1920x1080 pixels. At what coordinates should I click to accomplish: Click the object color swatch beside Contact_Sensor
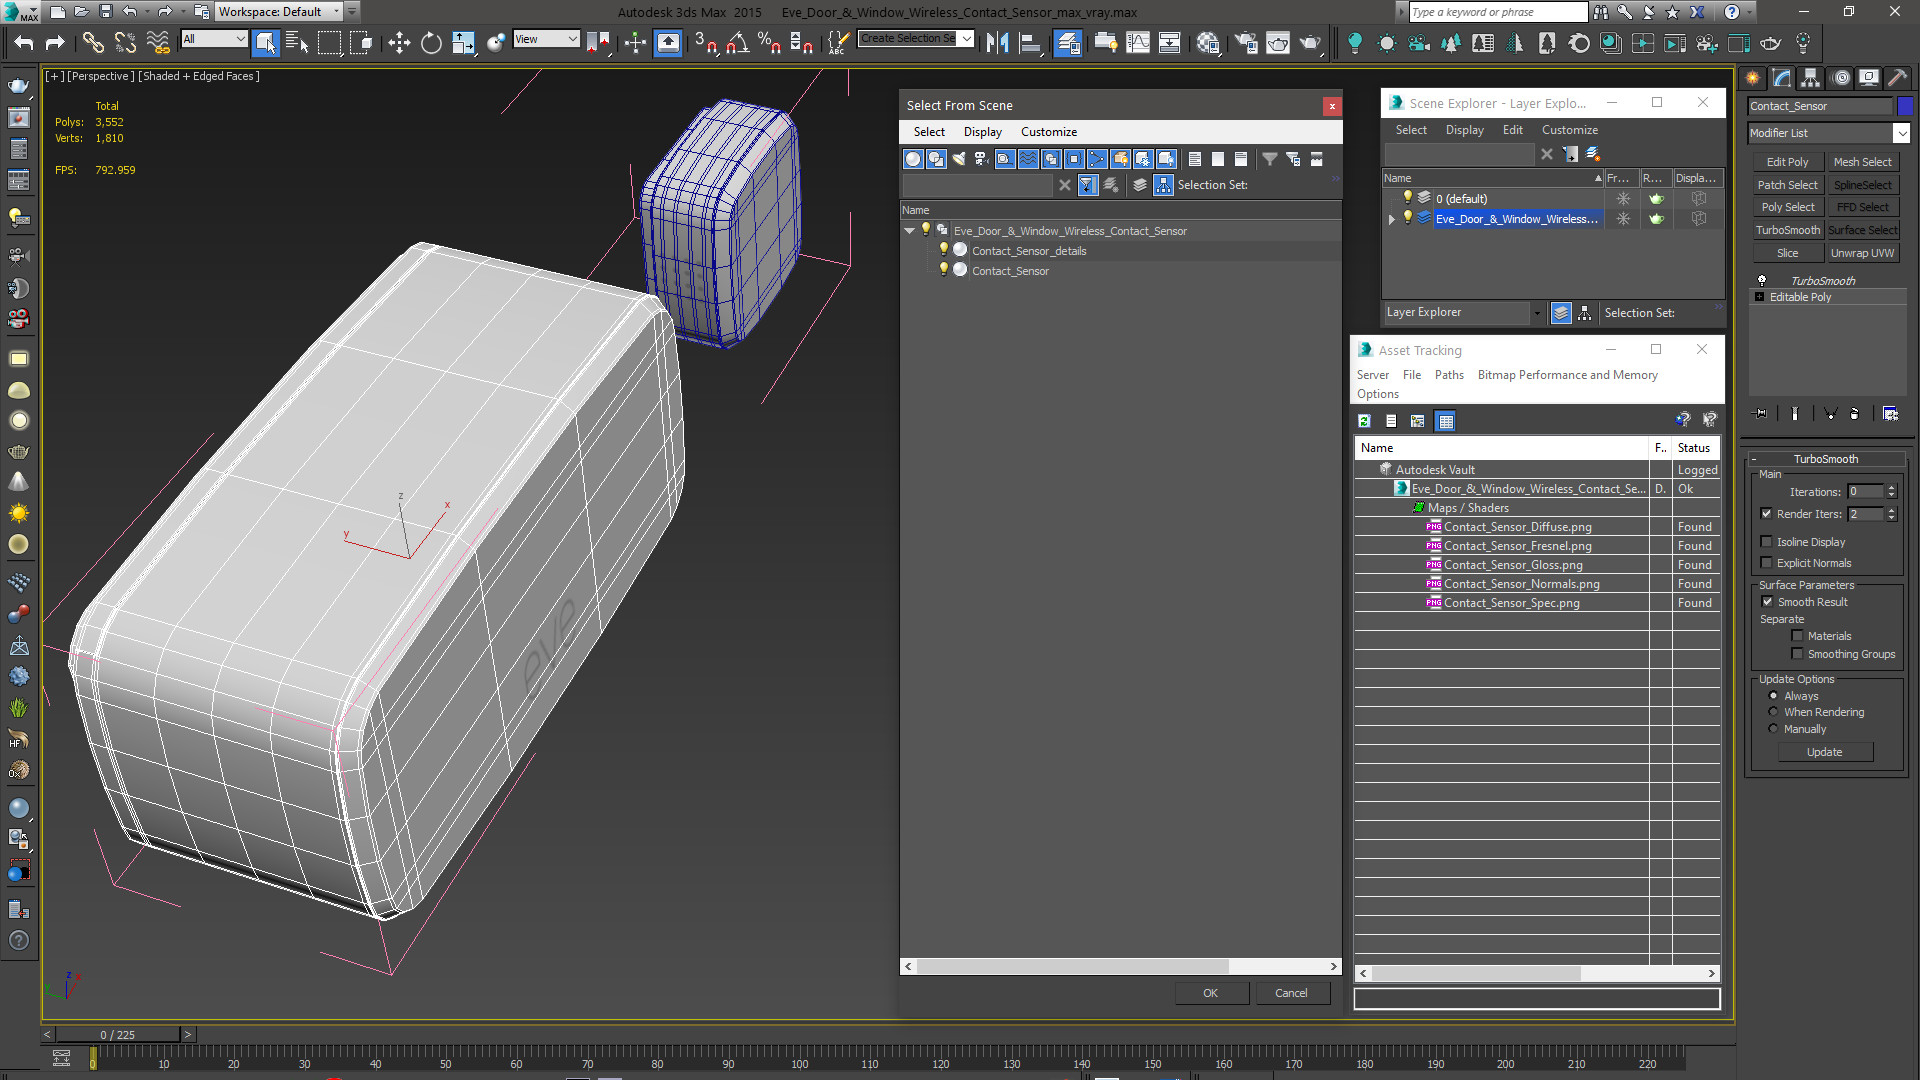1905,106
